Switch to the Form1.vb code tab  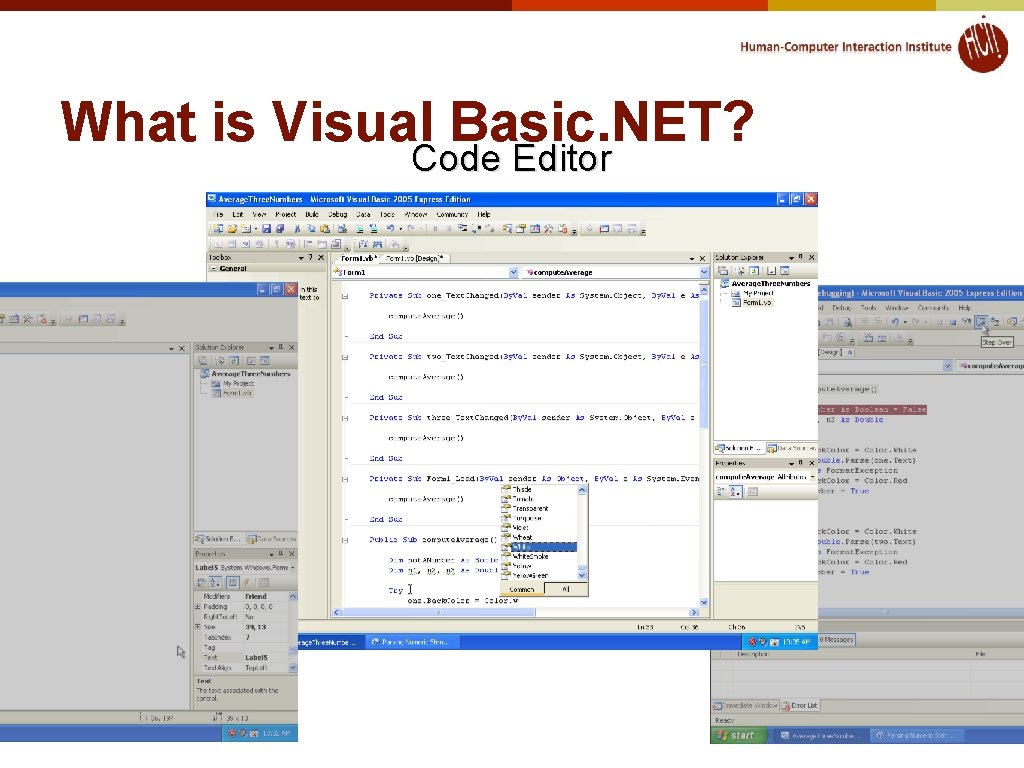pos(358,258)
